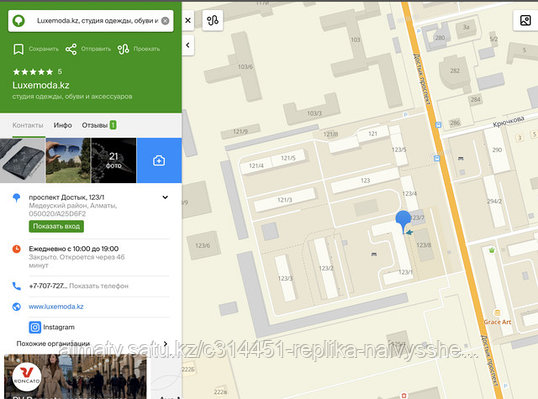538x399 pixels.
Task: Expand address details with the down chevron
Action: pyautogui.click(x=165, y=197)
